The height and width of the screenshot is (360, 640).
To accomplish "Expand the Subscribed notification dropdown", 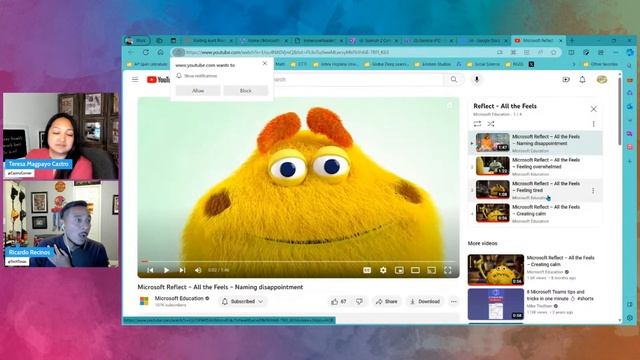I will pos(242,302).
